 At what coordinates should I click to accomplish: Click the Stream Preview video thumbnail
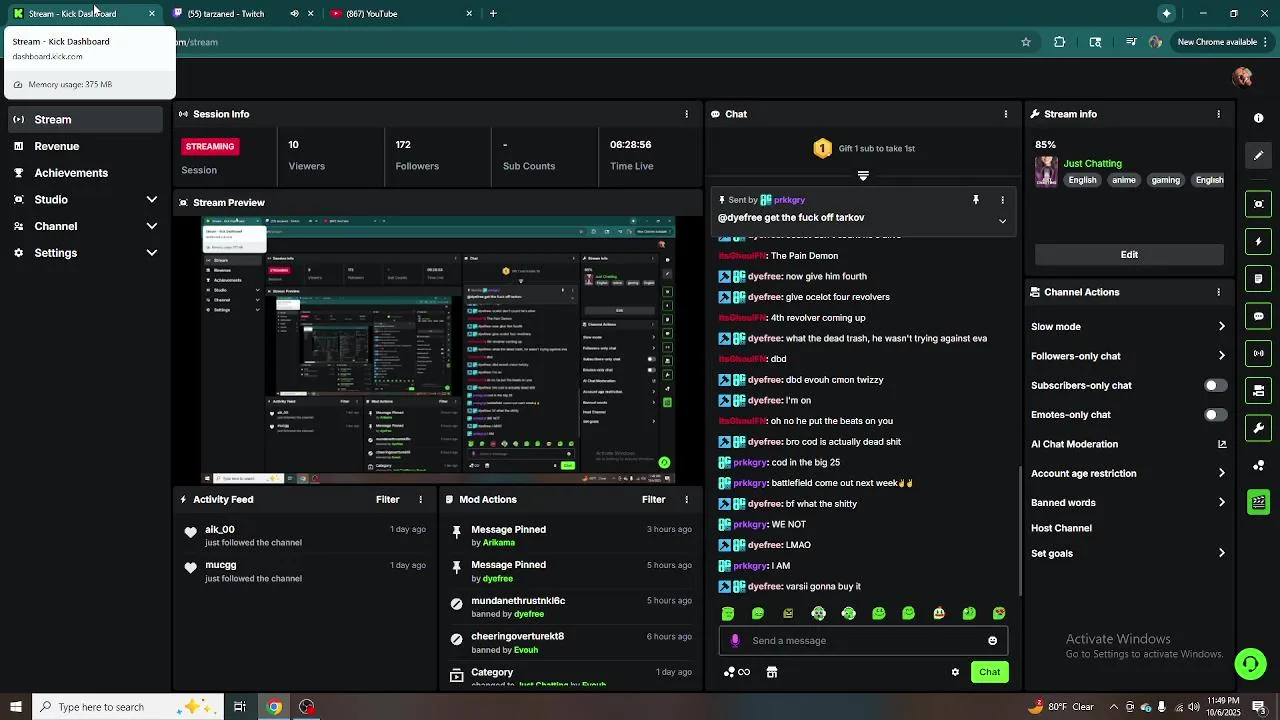439,350
